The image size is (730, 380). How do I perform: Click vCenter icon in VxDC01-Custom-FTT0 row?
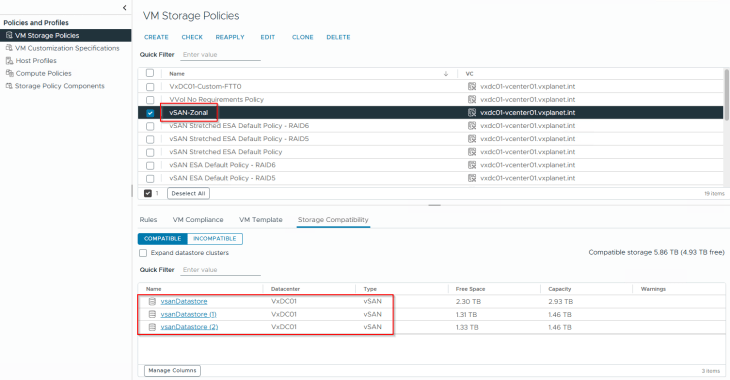tap(472, 86)
